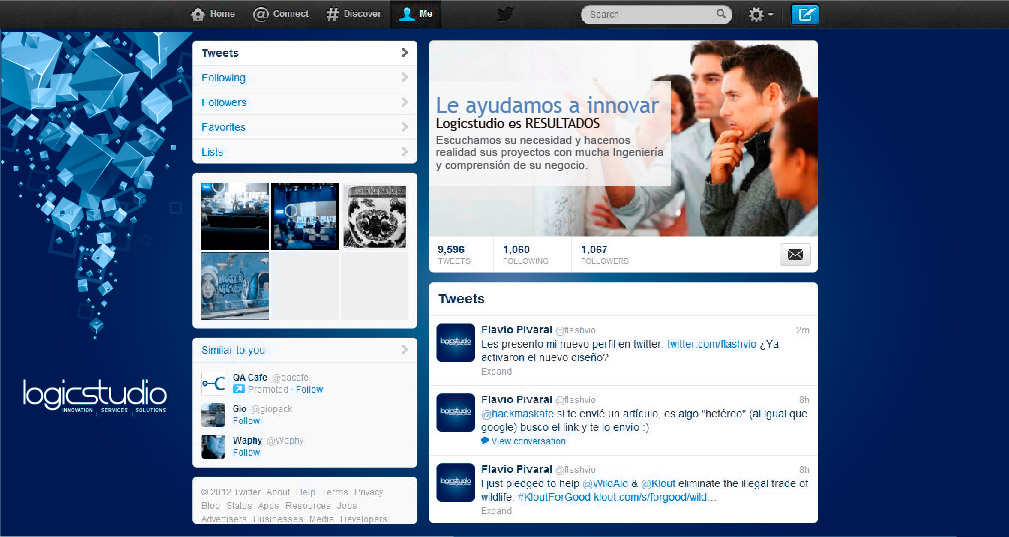This screenshot has width=1009, height=537.
Task: View the 9,596 tweets count
Action: [x=454, y=255]
